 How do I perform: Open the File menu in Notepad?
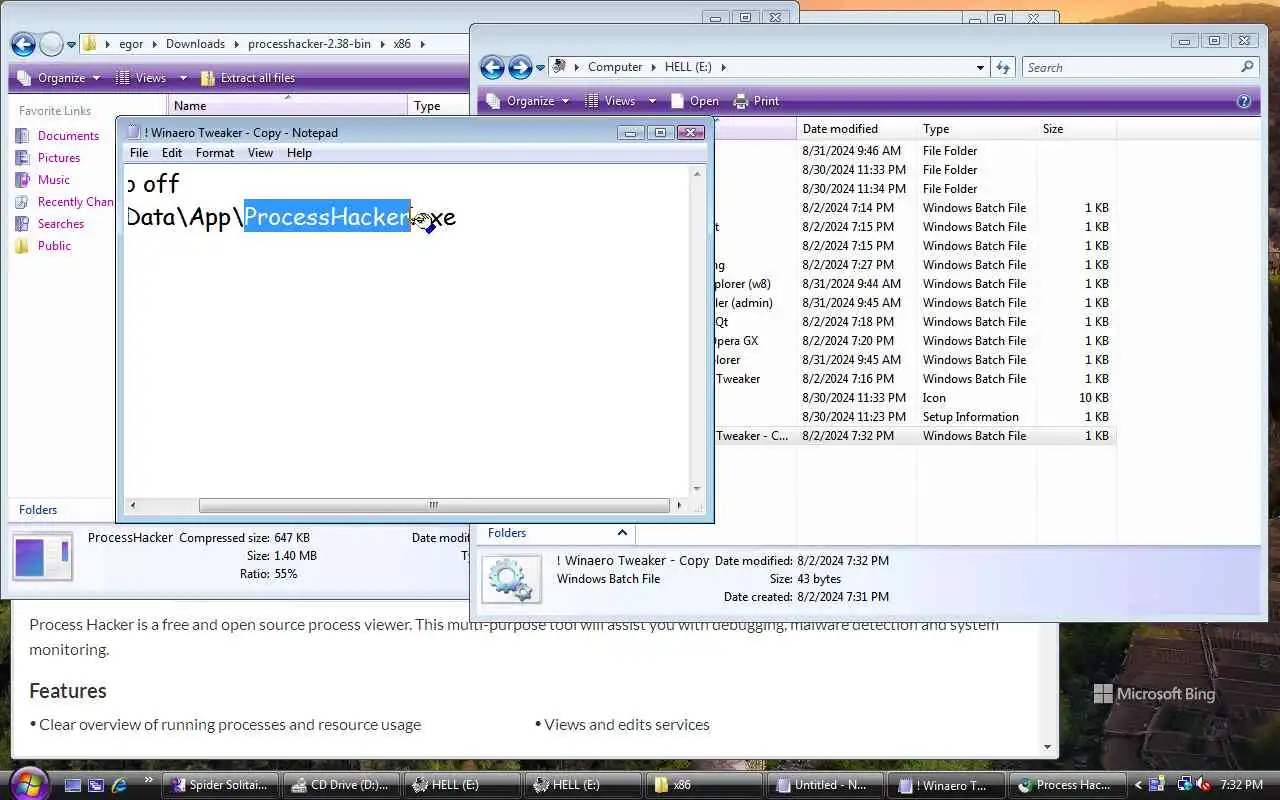click(x=139, y=153)
